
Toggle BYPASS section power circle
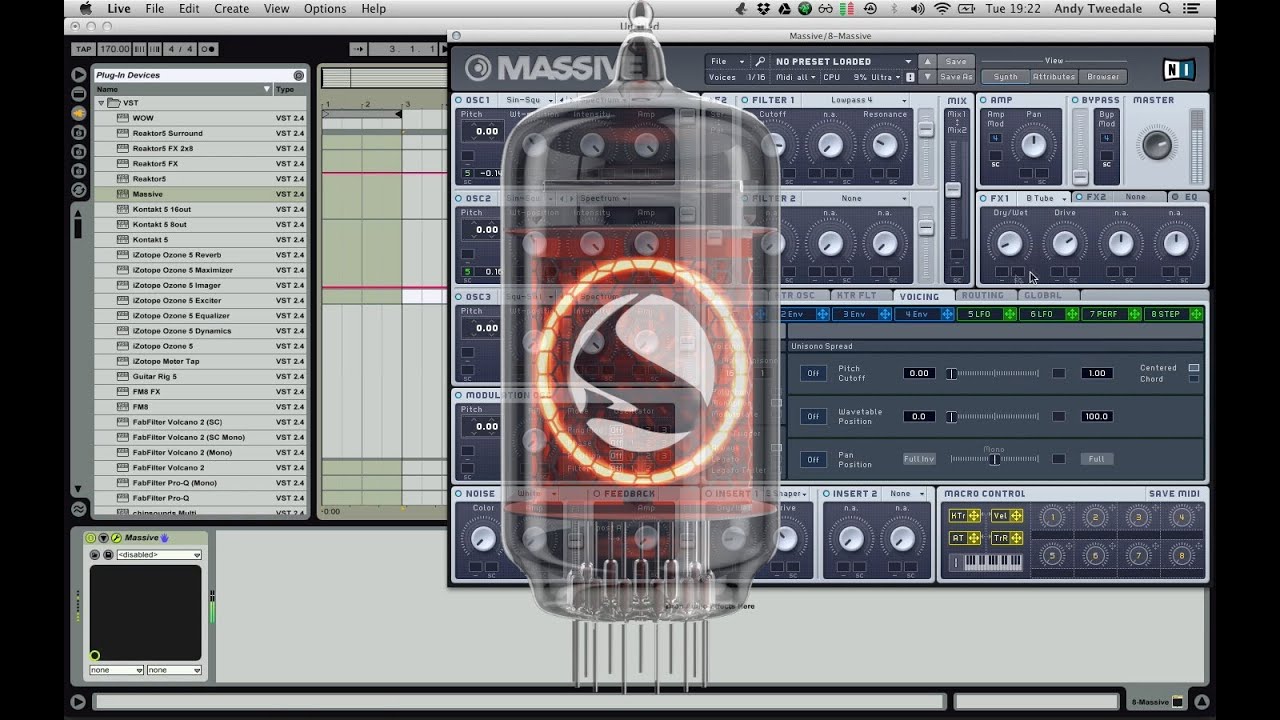(x=1075, y=100)
